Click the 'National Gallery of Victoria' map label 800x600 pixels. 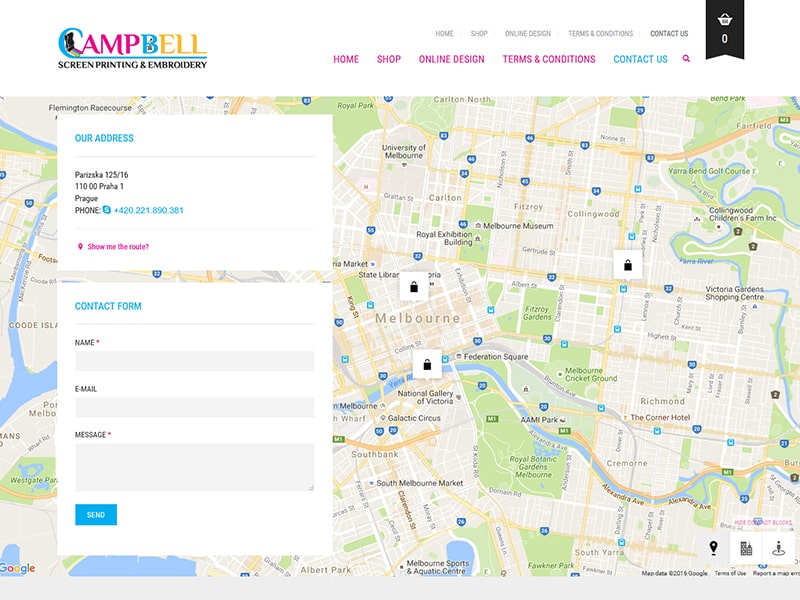coord(426,397)
